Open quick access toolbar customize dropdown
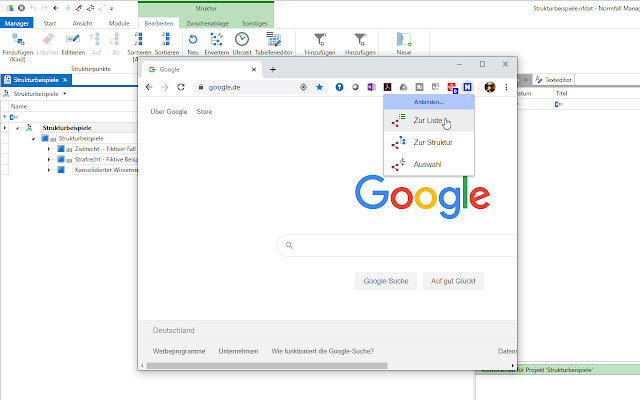The width and height of the screenshot is (640, 400). (x=111, y=8)
